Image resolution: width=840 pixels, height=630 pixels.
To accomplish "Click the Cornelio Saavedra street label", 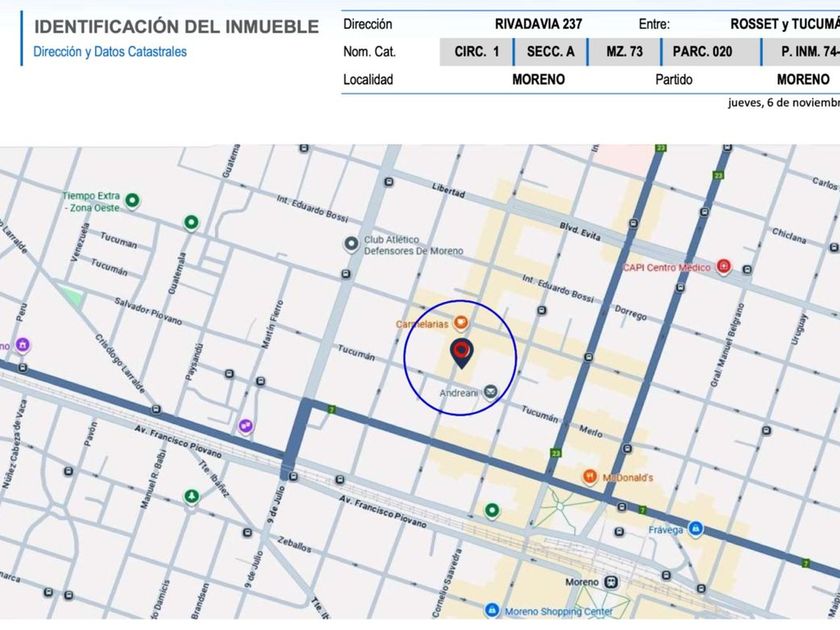I will (x=446, y=583).
